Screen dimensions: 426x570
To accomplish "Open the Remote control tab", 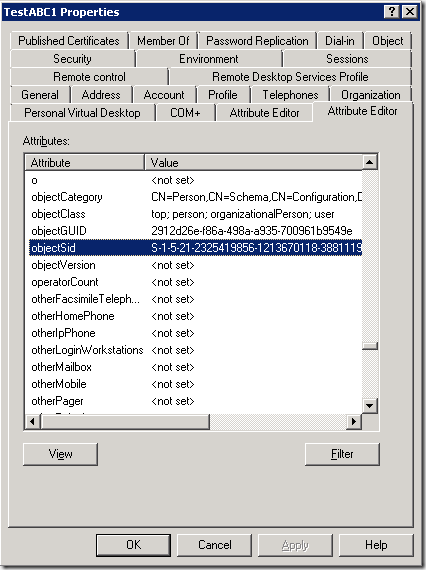I will coord(89,77).
